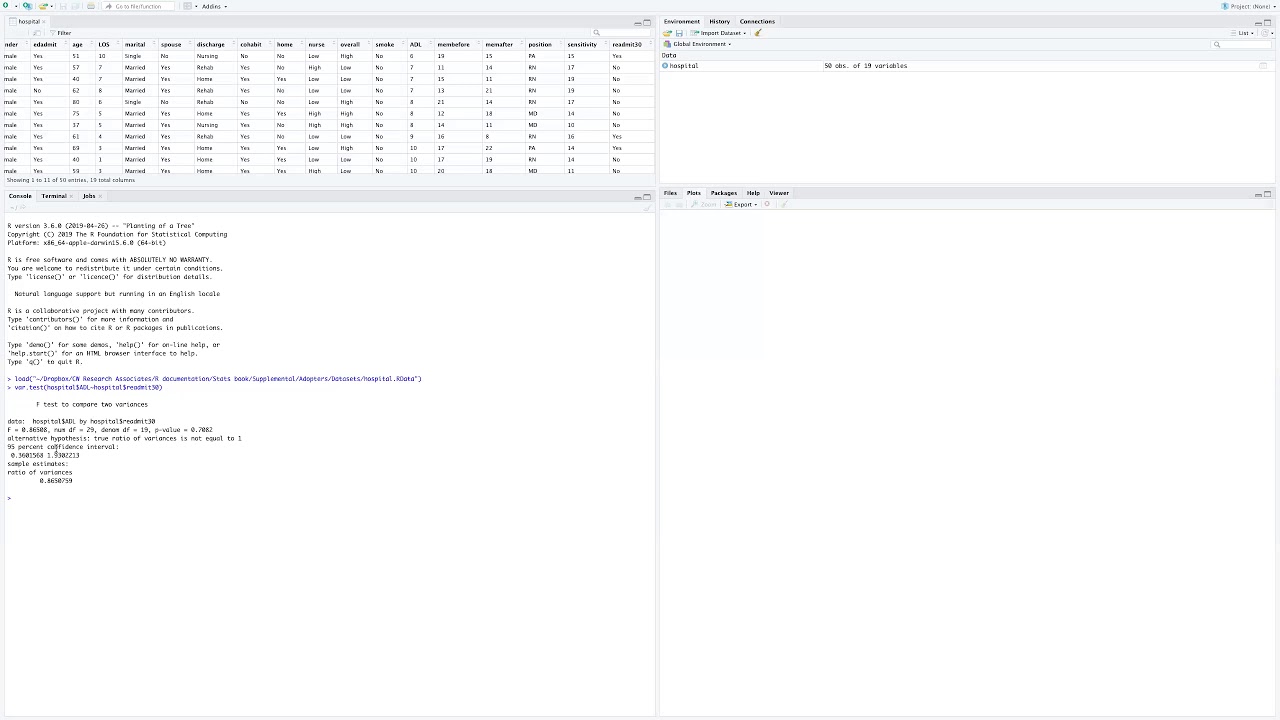Screen dimensions: 1280x720
Task: Click the previous plot arrow icon
Action: [667, 204]
